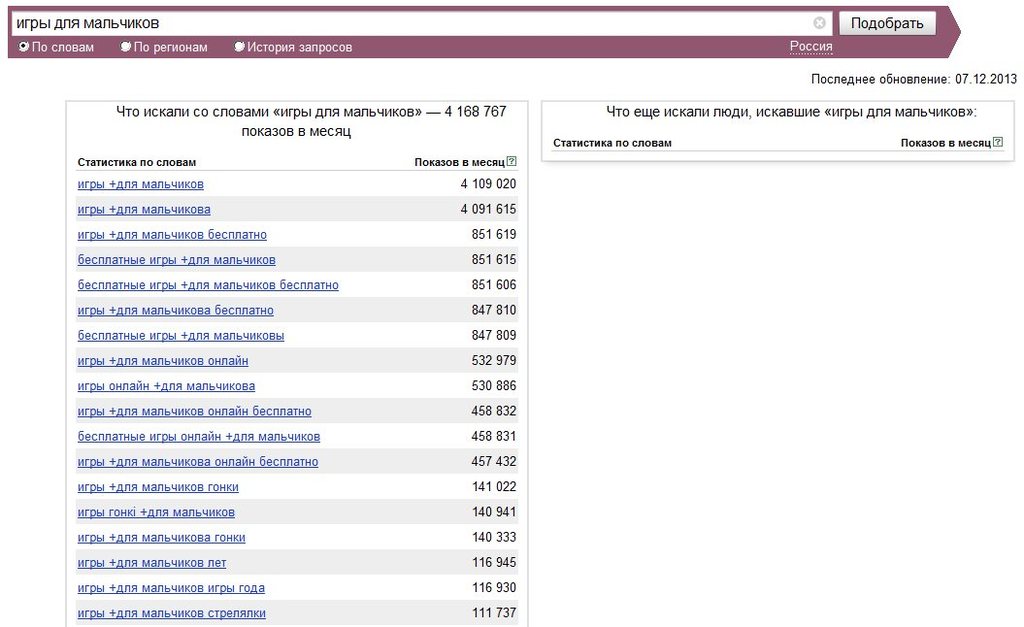Click left table header 'Статистика по словам'
1024x627 pixels.
pos(136,162)
